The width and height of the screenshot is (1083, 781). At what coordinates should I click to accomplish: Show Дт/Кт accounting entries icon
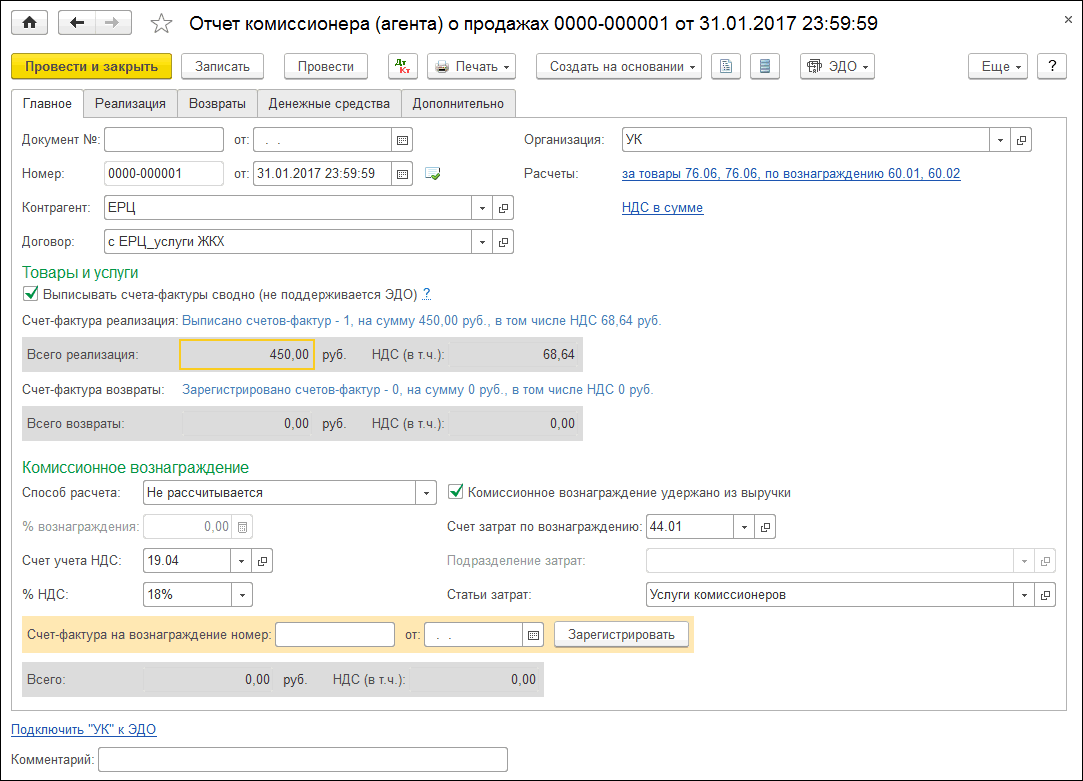pyautogui.click(x=403, y=67)
